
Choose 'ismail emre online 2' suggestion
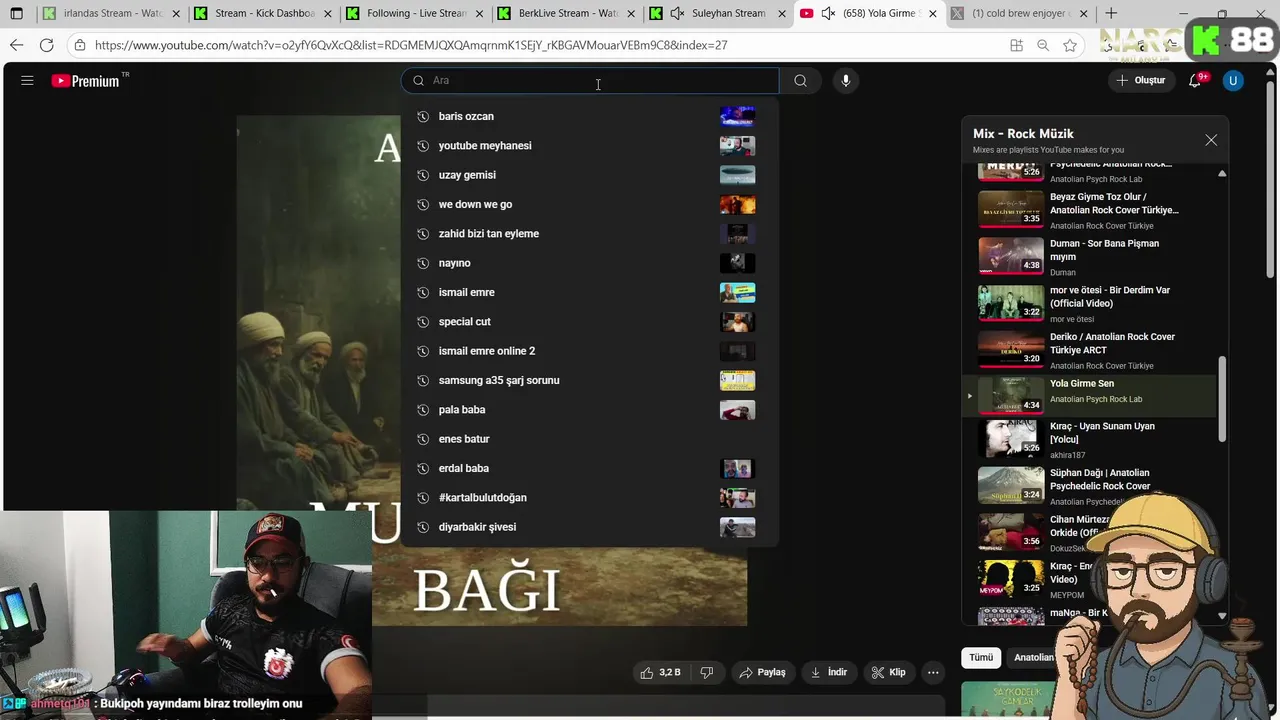(590, 351)
